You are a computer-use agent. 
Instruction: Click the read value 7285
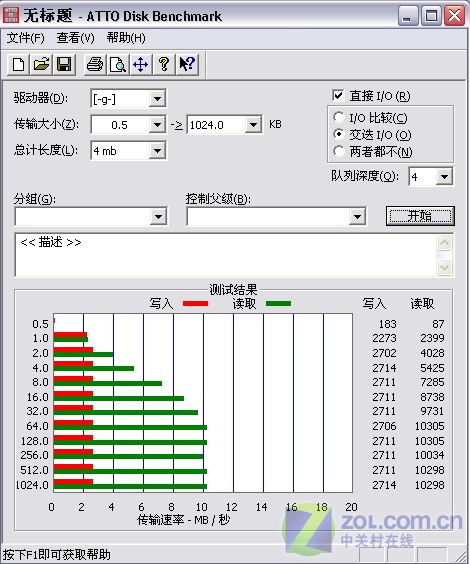click(x=432, y=382)
